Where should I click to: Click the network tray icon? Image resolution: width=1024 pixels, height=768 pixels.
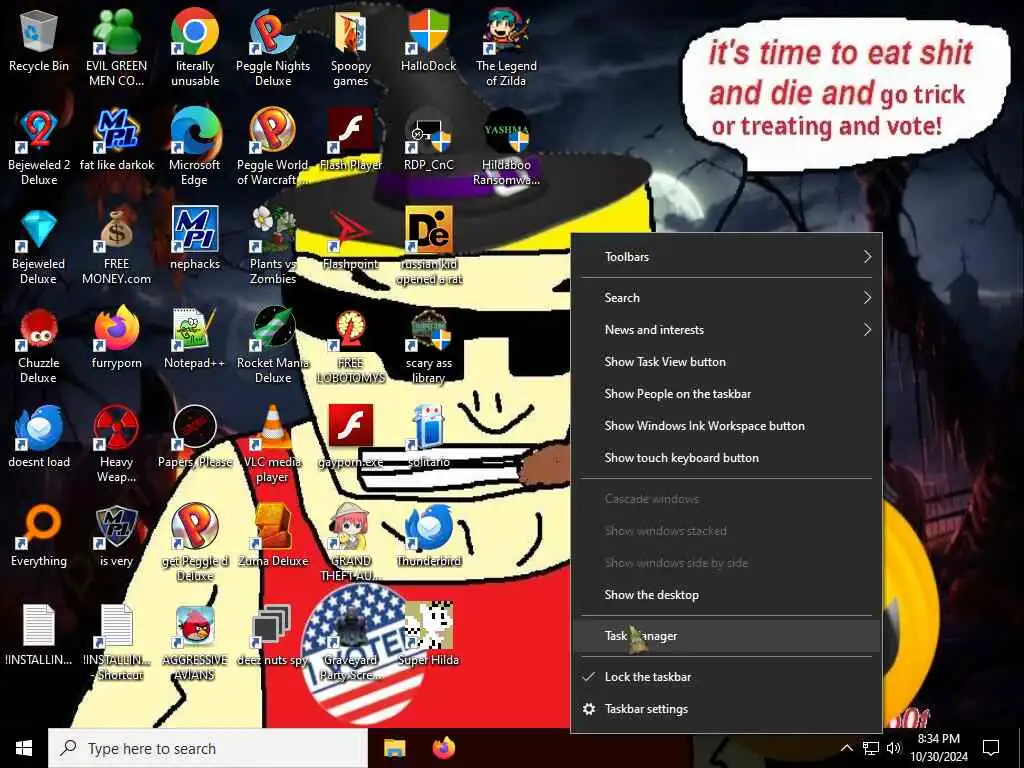[871, 748]
